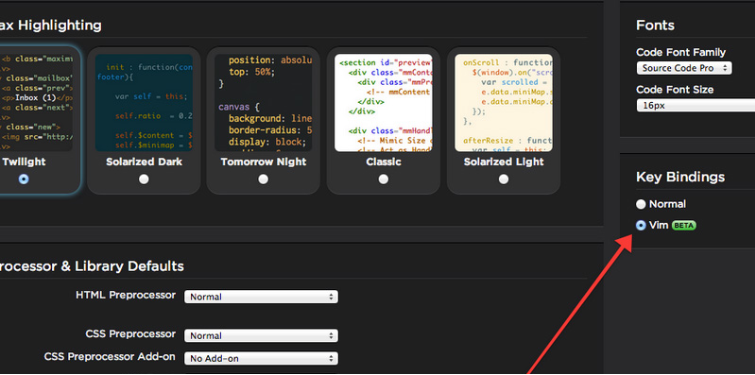
Task: Click the Classic theme preview thumbnail
Action: [383, 103]
